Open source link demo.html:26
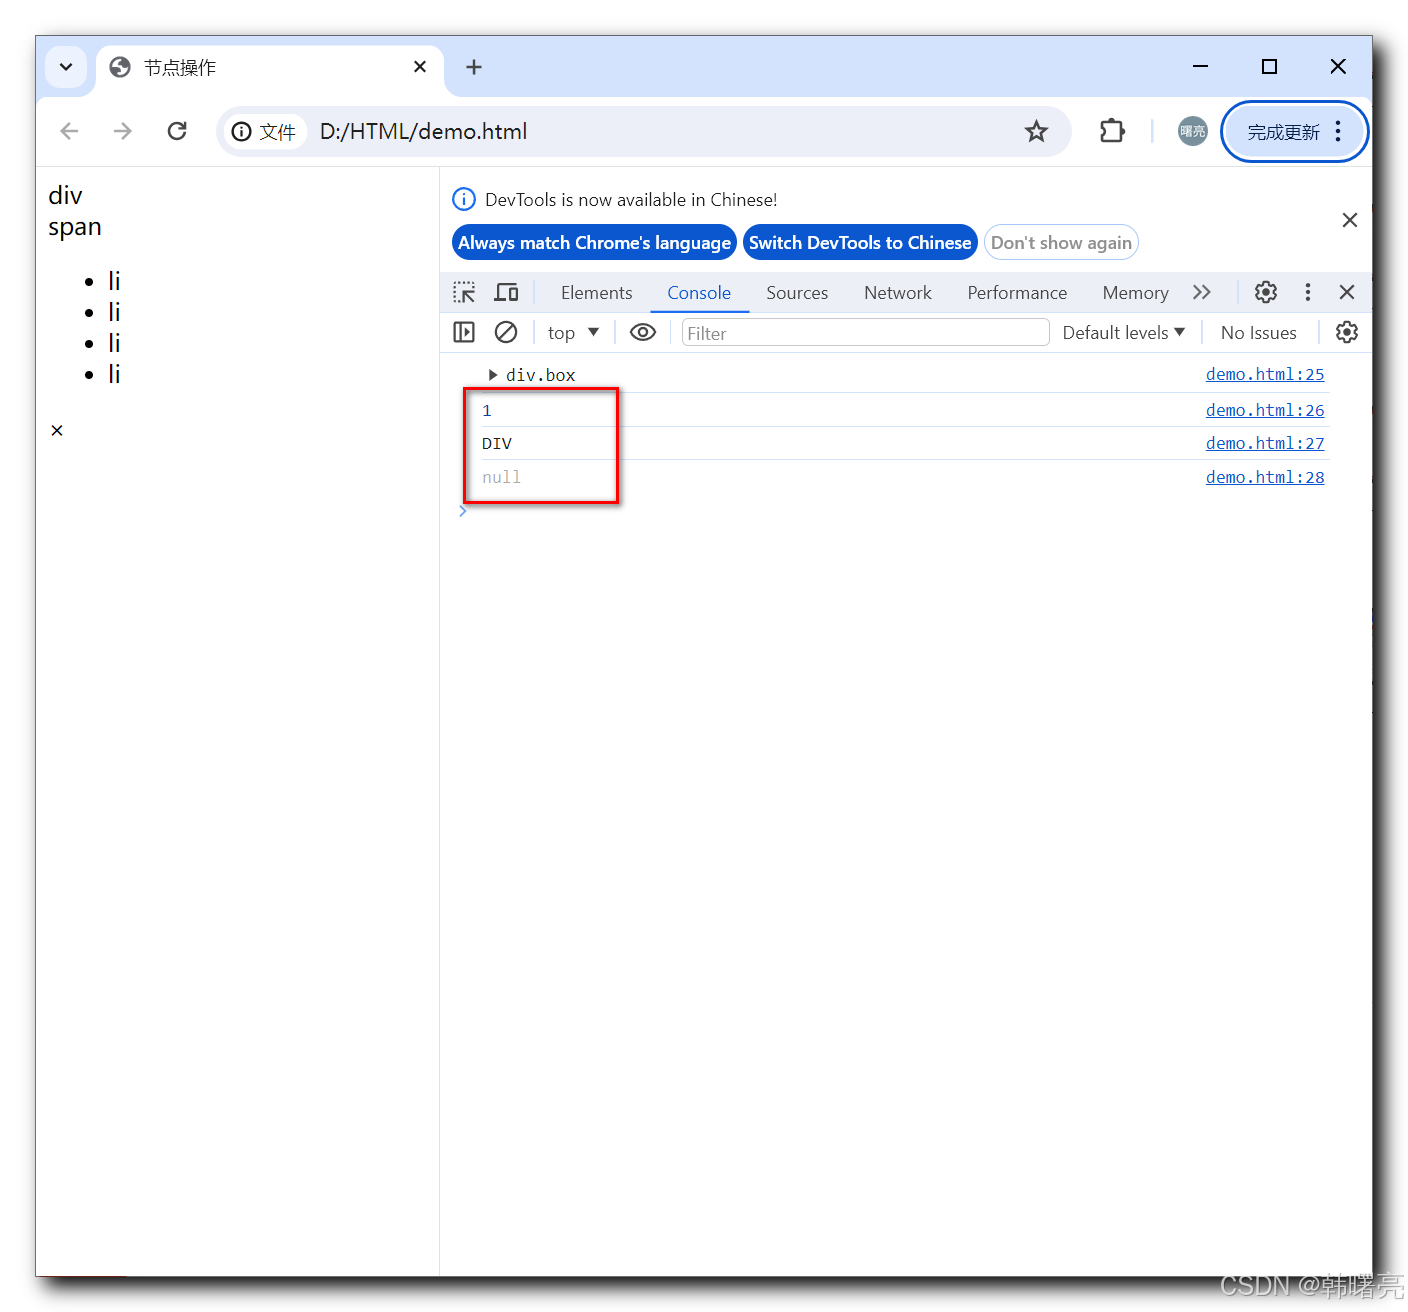The height and width of the screenshot is (1312, 1408). (1265, 410)
